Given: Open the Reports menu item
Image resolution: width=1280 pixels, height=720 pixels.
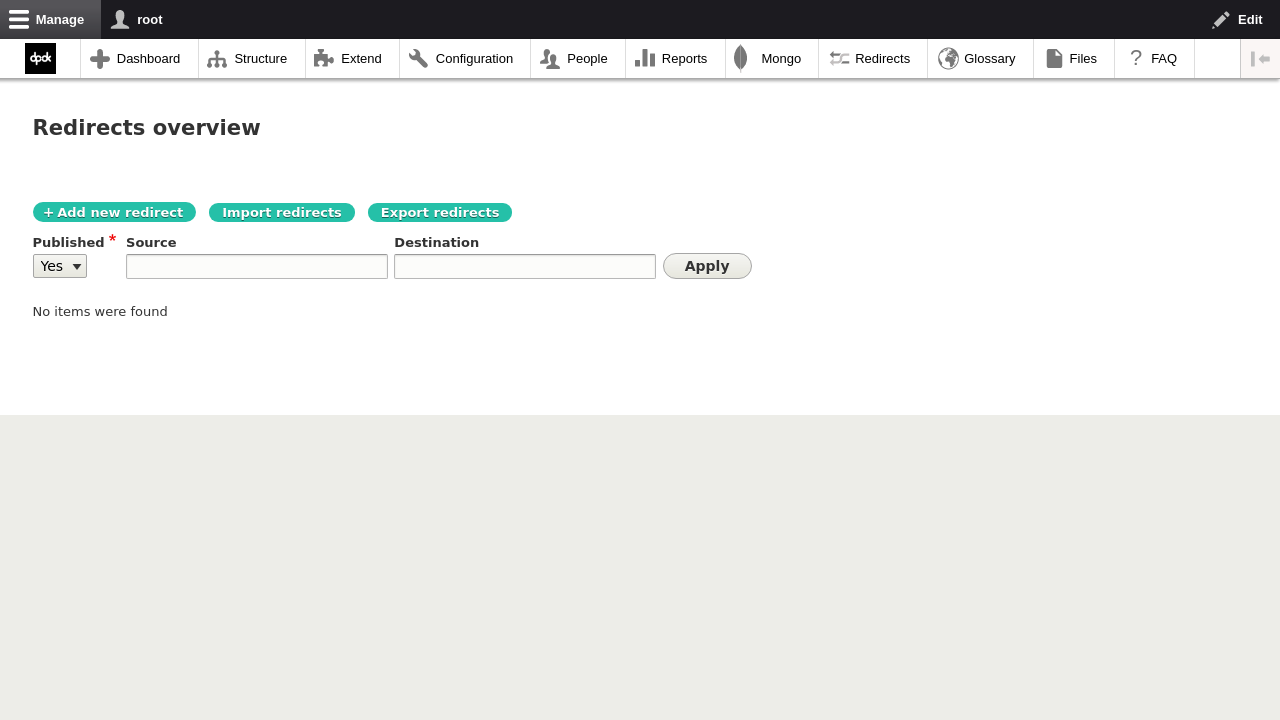Looking at the screenshot, I should 675,59.
